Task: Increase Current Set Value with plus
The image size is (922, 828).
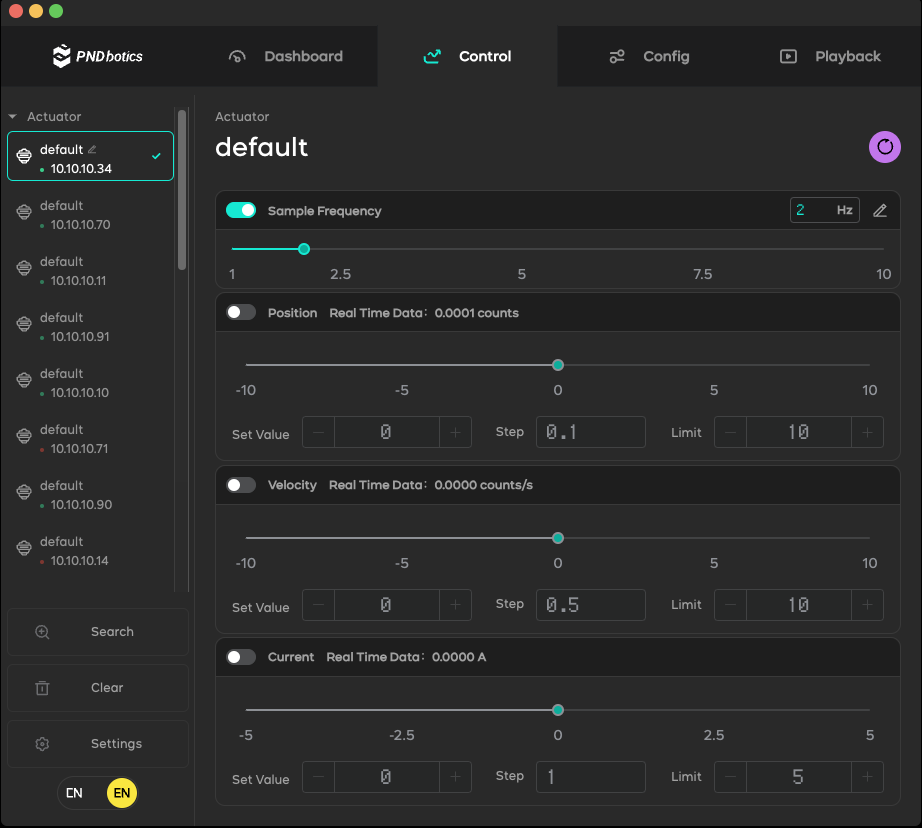Action: [455, 777]
